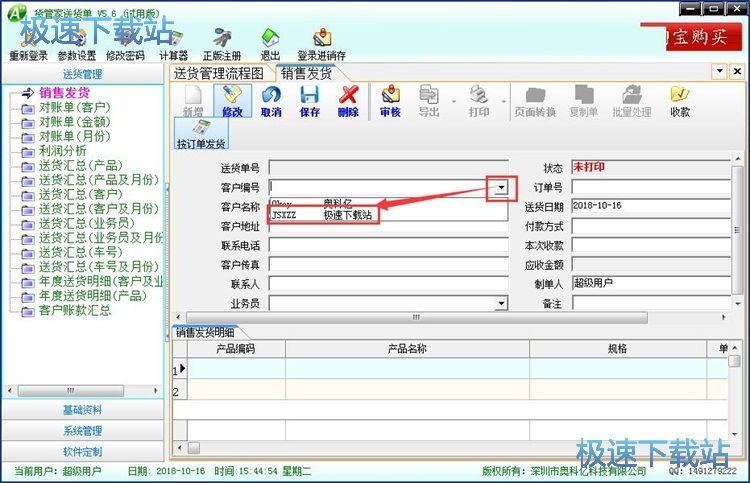Click the 产品编码 column header
Image resolution: width=750 pixels, height=483 pixels.
tap(236, 349)
